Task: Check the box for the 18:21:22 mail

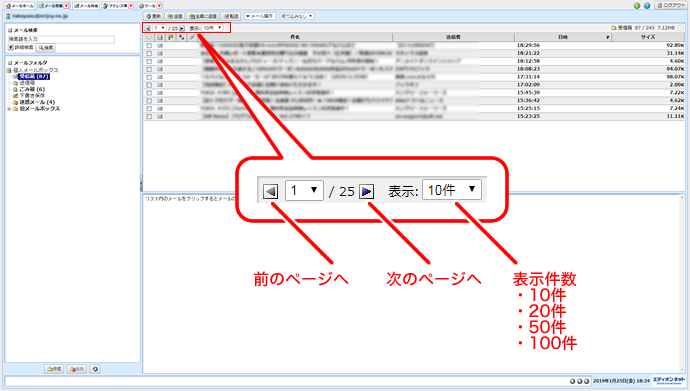Action: click(149, 53)
